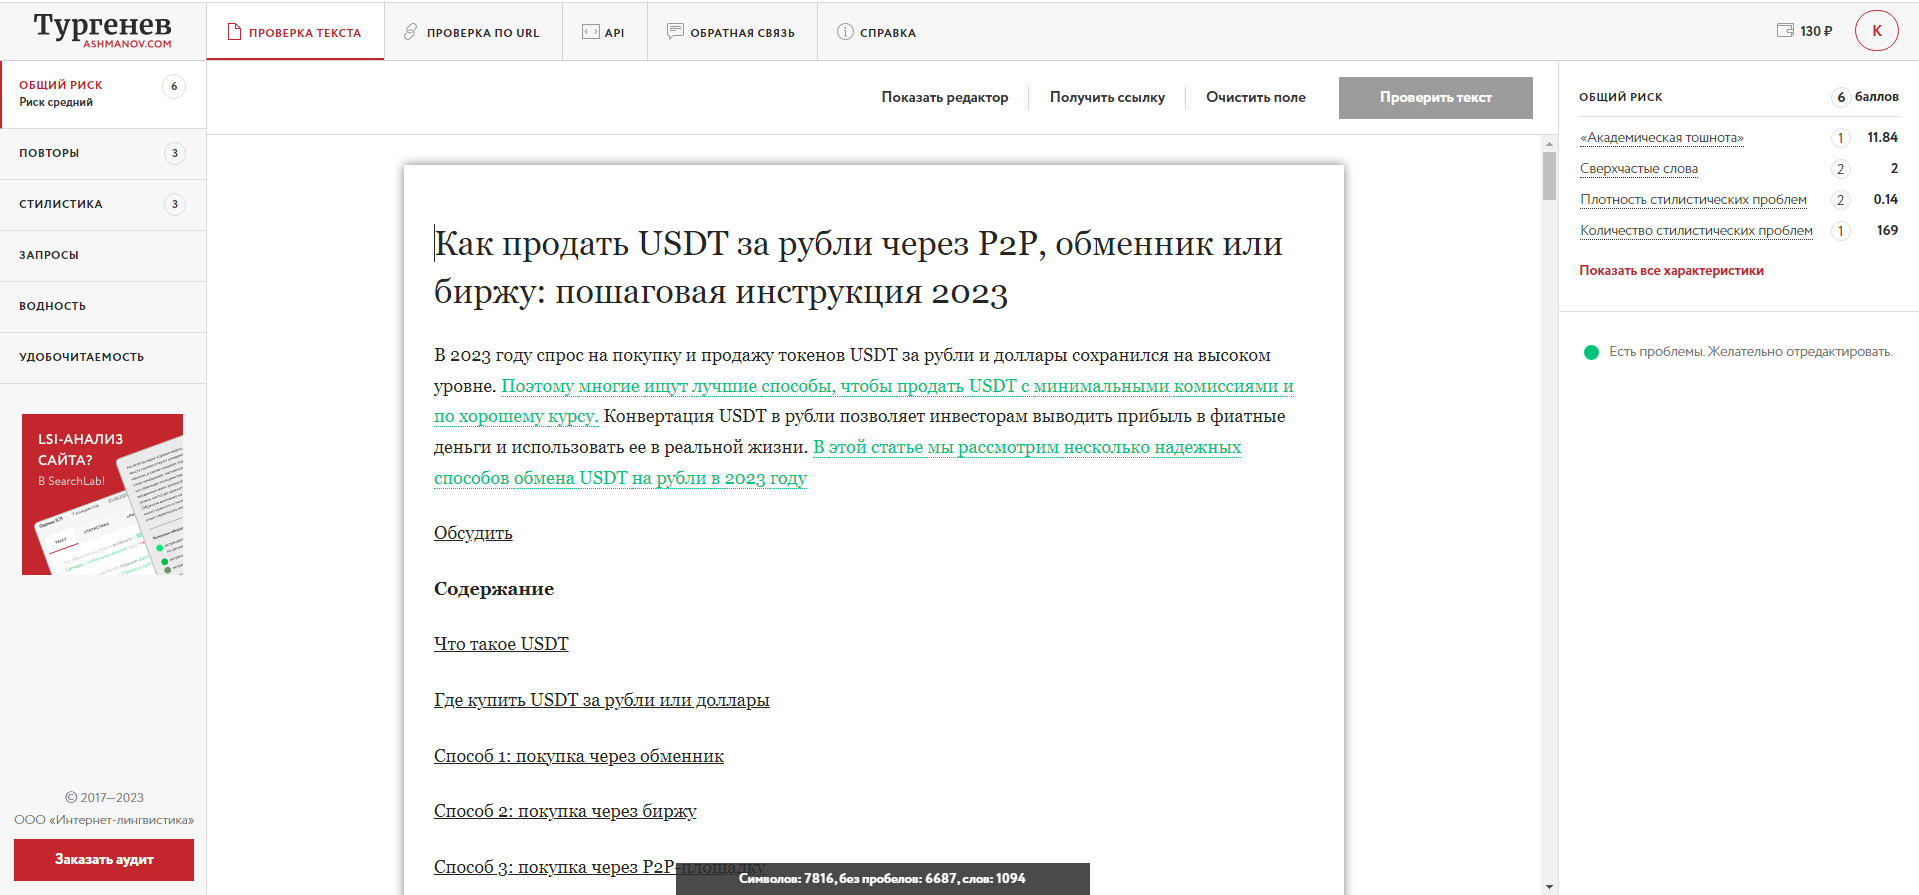This screenshot has height=895, width=1919.
Task: Click the score badge 6 in Общий риск sidebar
Action: point(174,86)
